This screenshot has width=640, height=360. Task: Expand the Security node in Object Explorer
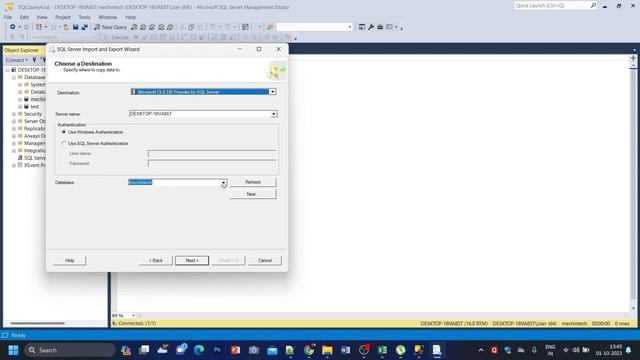tap(14, 114)
